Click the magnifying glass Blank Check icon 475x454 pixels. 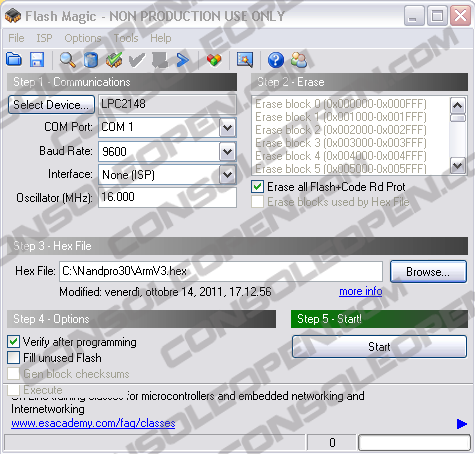[68, 60]
